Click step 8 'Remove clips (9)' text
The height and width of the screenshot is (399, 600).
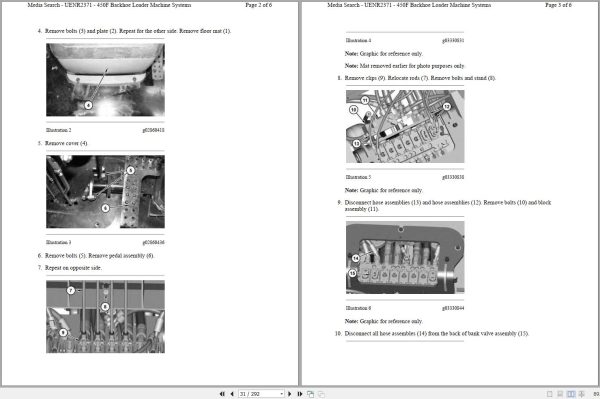point(420,78)
